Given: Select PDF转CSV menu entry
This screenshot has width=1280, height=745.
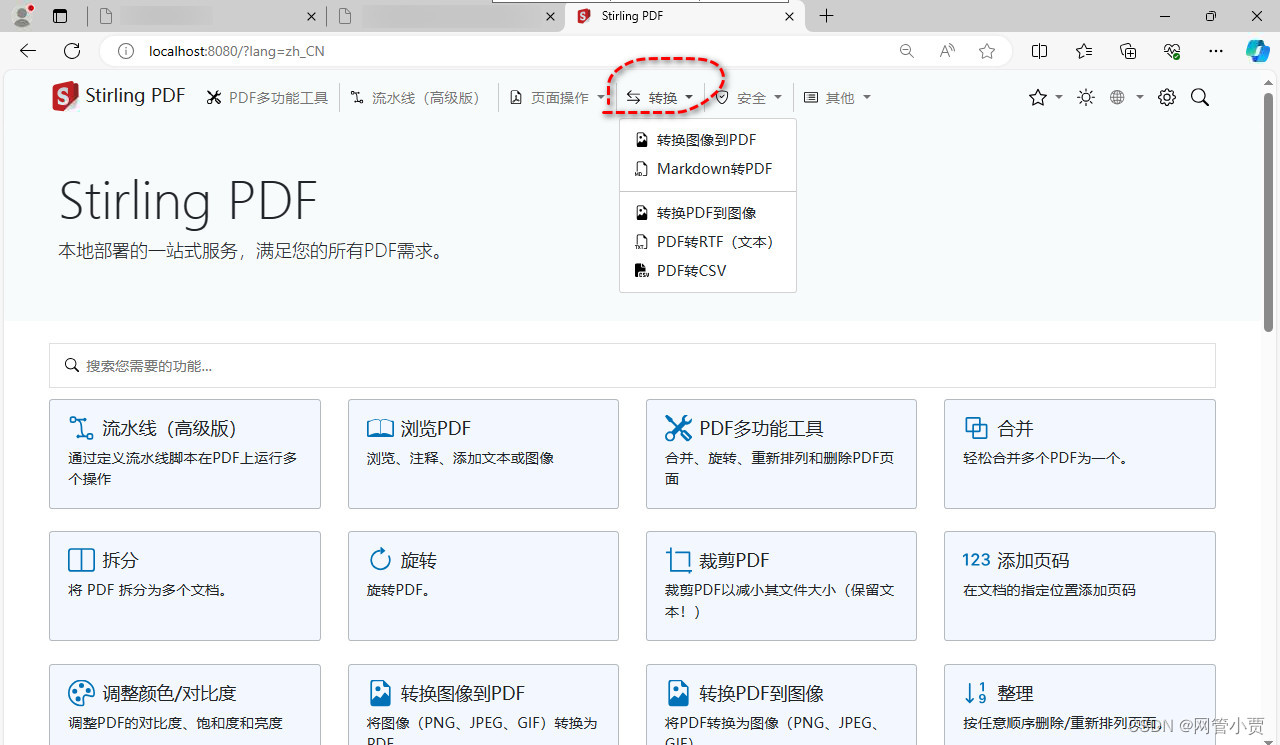Looking at the screenshot, I should (708, 271).
